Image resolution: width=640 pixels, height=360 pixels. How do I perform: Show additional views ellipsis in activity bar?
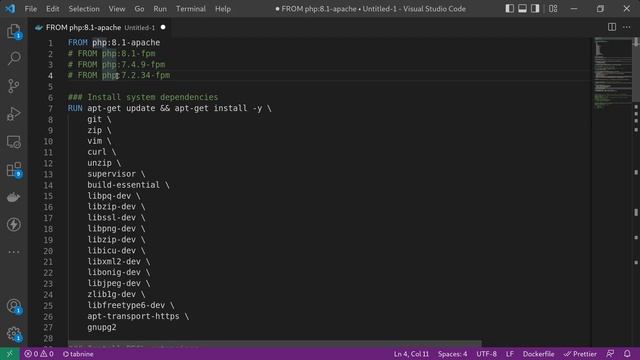click(x=14, y=252)
